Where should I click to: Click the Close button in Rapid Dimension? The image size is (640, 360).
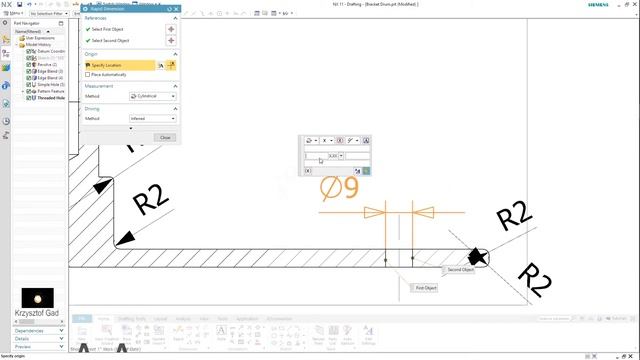(x=165, y=138)
